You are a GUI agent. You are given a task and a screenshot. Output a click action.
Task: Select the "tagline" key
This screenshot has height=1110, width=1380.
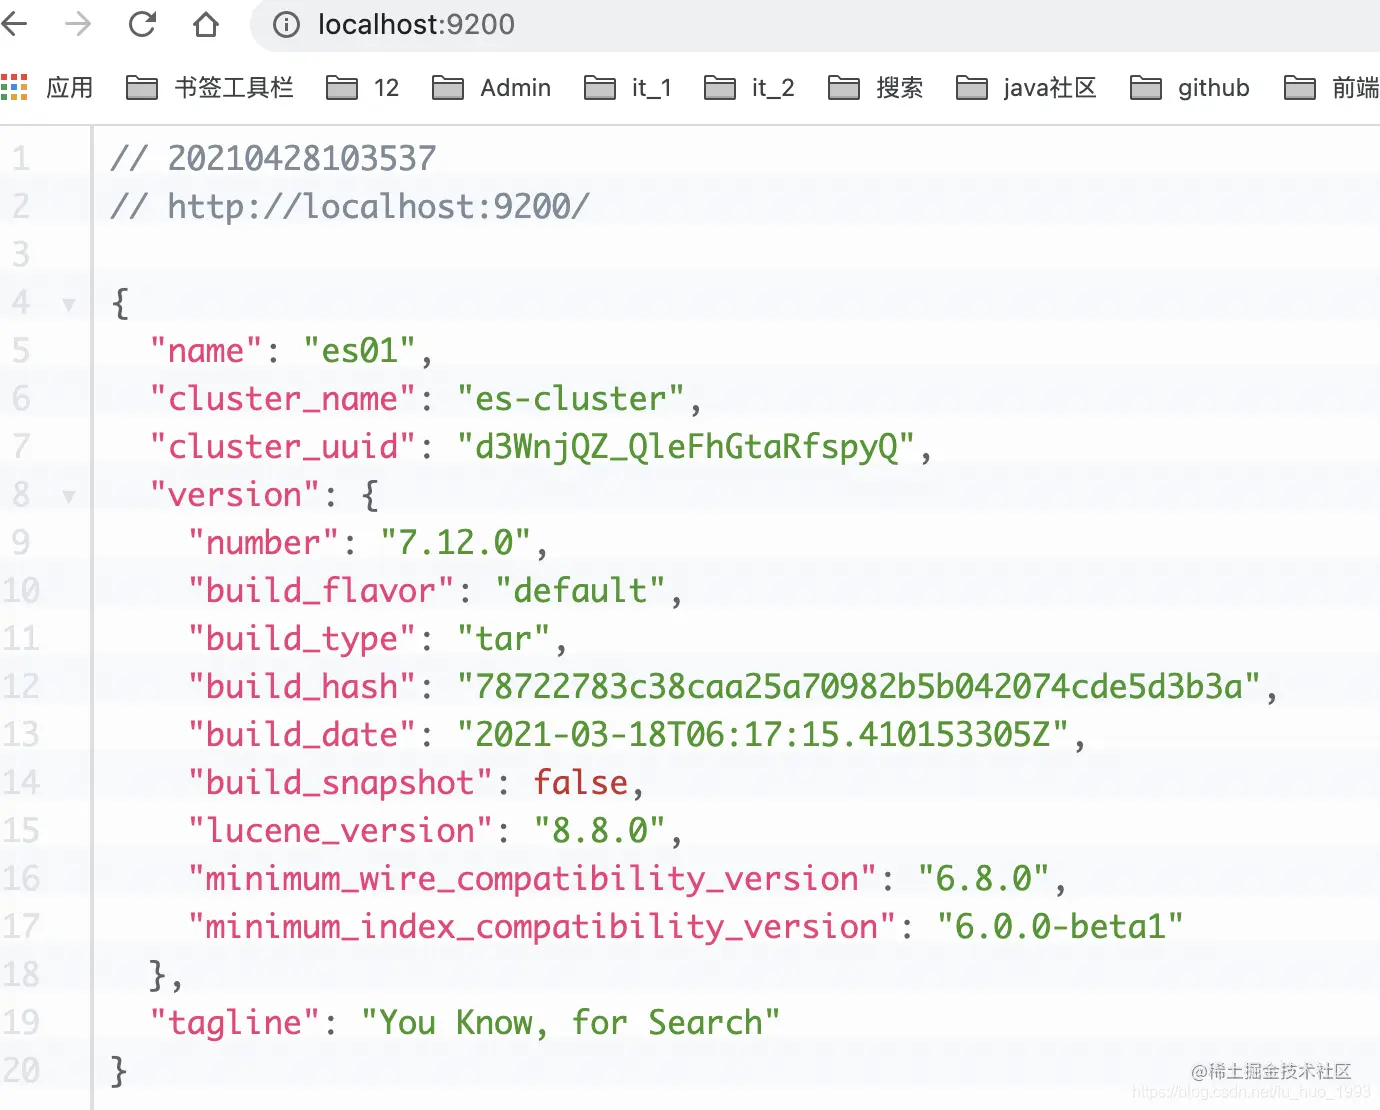[235, 1023]
